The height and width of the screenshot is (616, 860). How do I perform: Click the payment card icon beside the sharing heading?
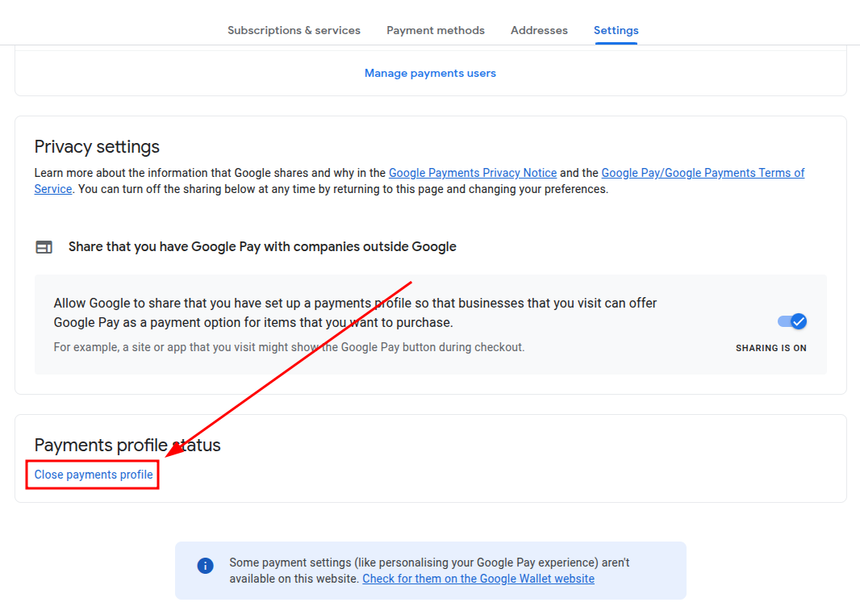44,247
